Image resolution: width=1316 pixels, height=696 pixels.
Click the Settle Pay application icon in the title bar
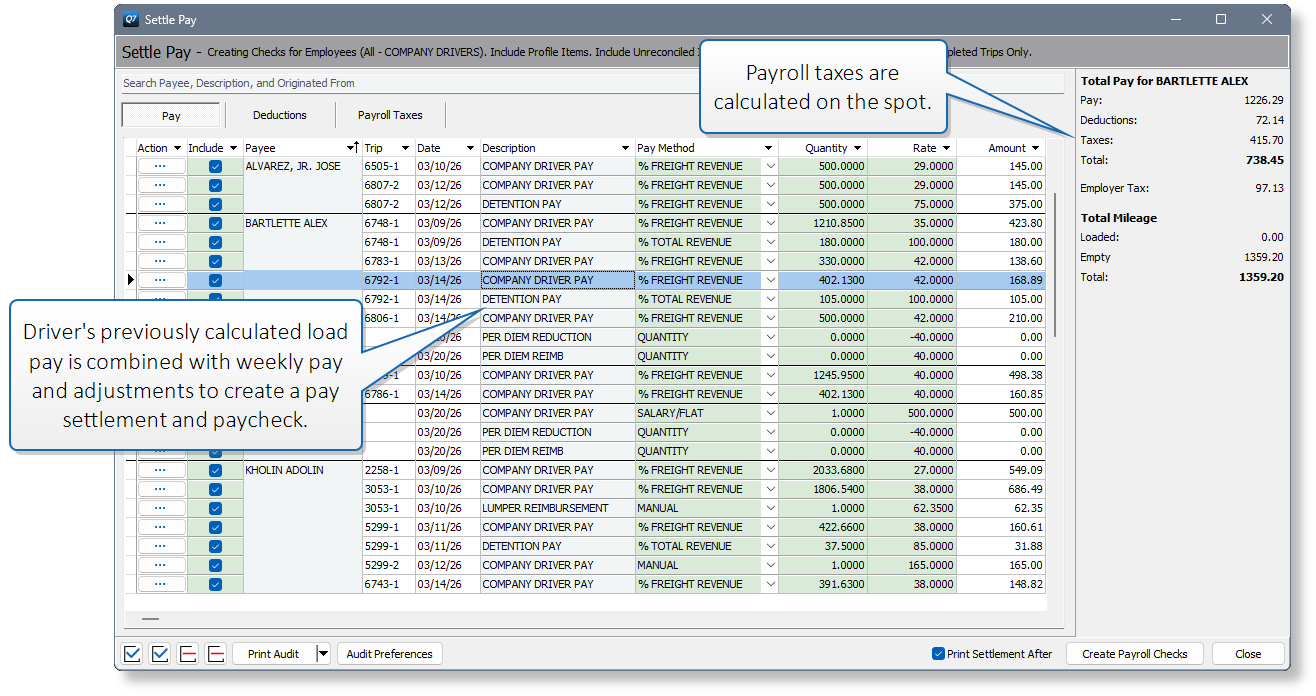[x=131, y=19]
